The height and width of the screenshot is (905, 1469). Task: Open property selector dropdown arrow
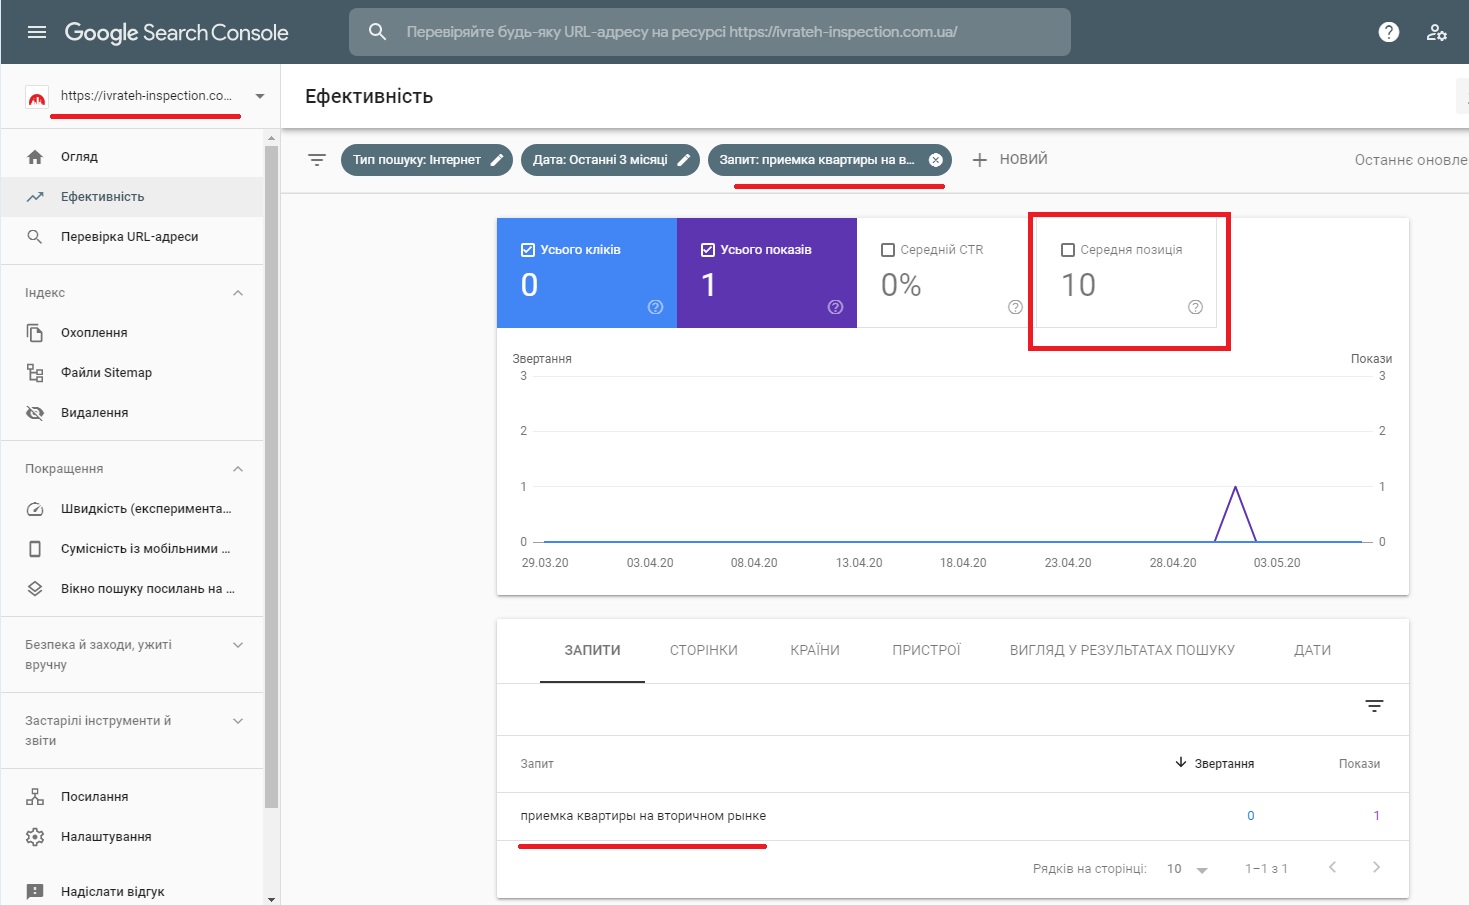click(260, 97)
